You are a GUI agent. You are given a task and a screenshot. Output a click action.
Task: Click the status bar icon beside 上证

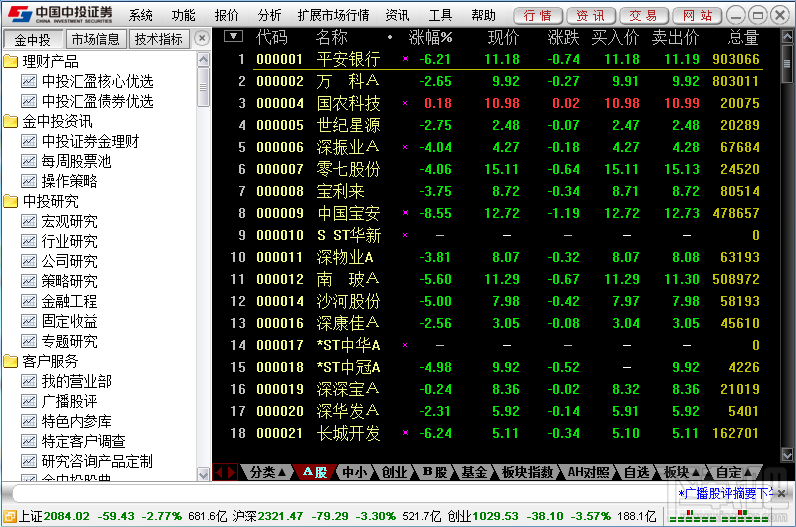(x=10, y=517)
